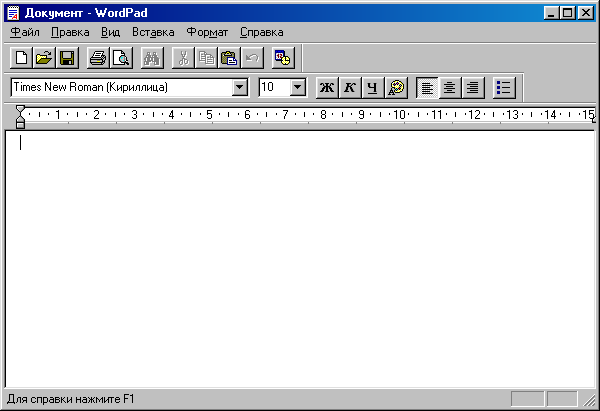Click the left indent marker below the ruler
Viewport: 600px width, 411px height.
pos(20,125)
